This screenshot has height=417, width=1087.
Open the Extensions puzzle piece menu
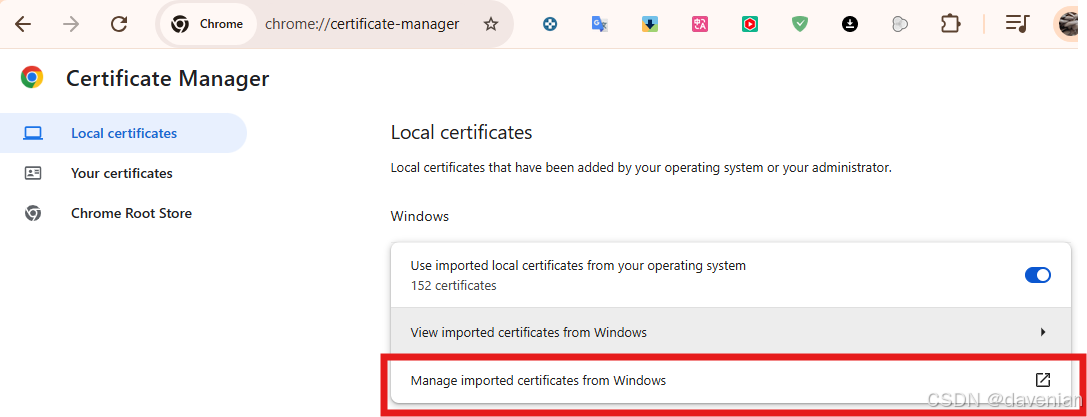pos(950,25)
